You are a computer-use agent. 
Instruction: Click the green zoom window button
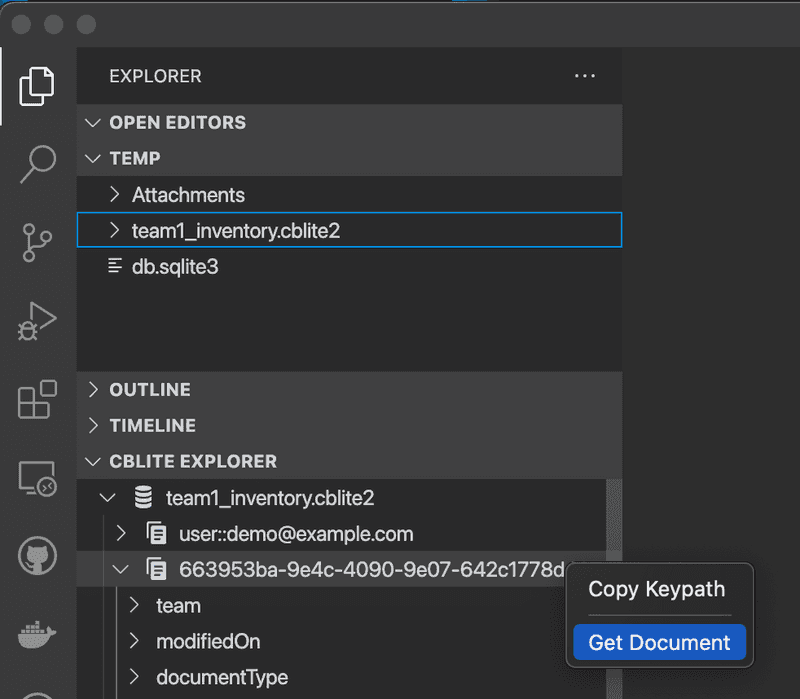coord(86,24)
